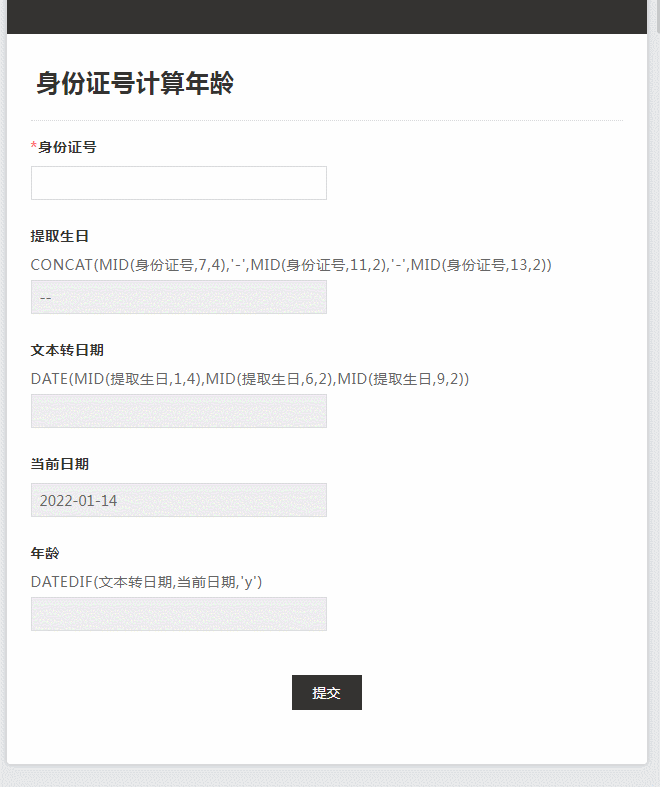Click the 年龄 calculated result field
660x787 pixels.
pos(178,614)
